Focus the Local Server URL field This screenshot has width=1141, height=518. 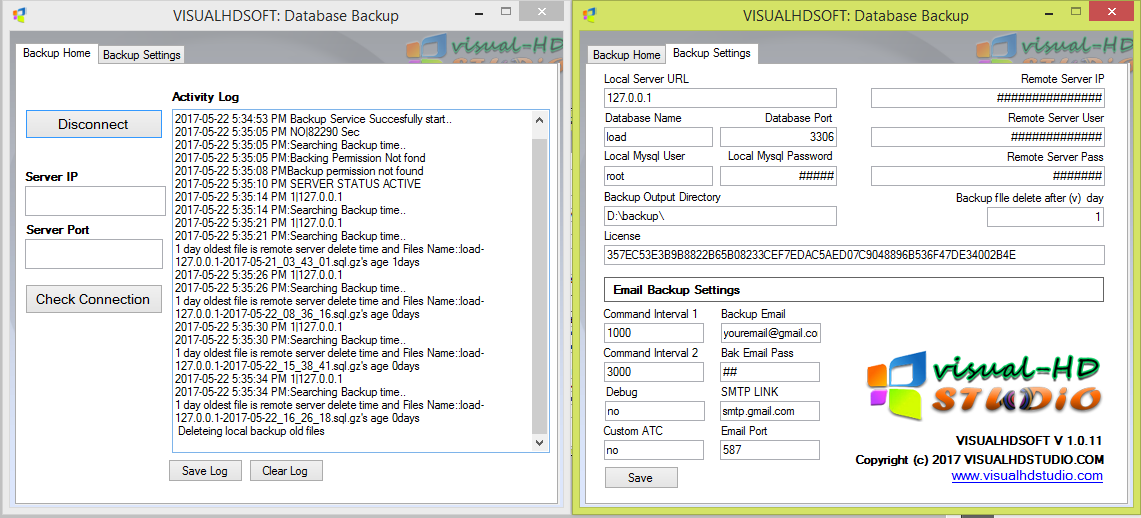coord(720,97)
